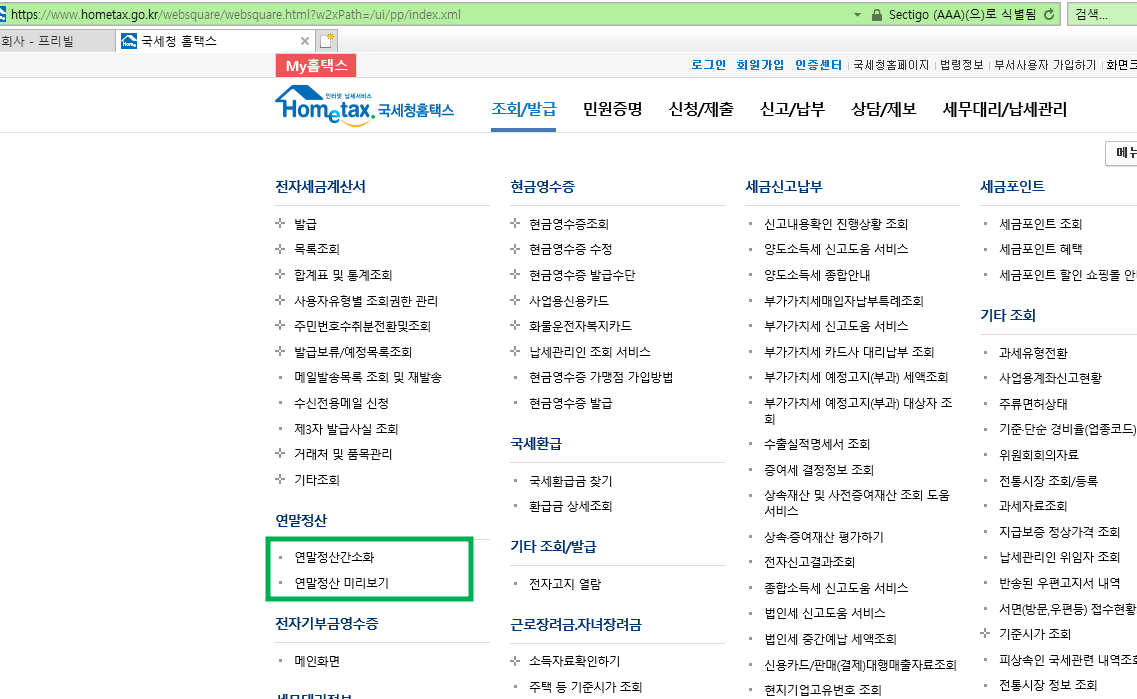Select the 민원증명 main menu
This screenshot has height=699, width=1137.
(x=613, y=109)
